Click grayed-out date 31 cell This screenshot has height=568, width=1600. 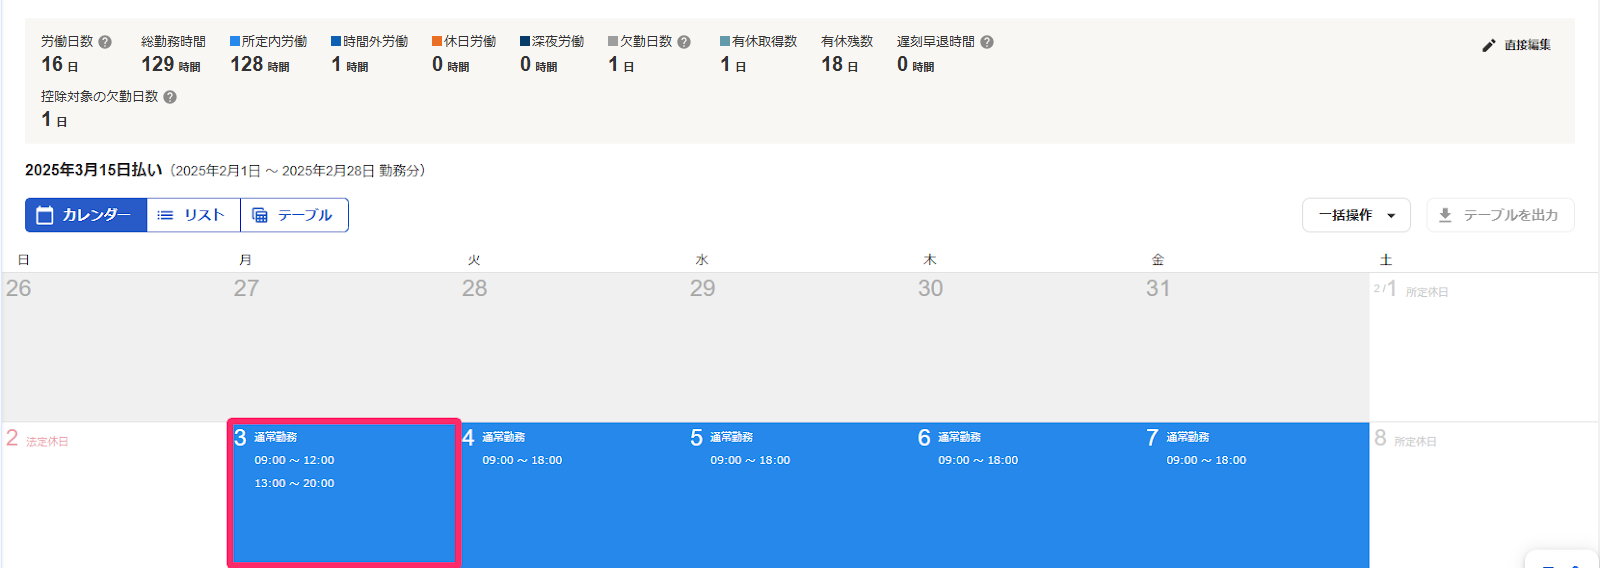pyautogui.click(x=1256, y=347)
